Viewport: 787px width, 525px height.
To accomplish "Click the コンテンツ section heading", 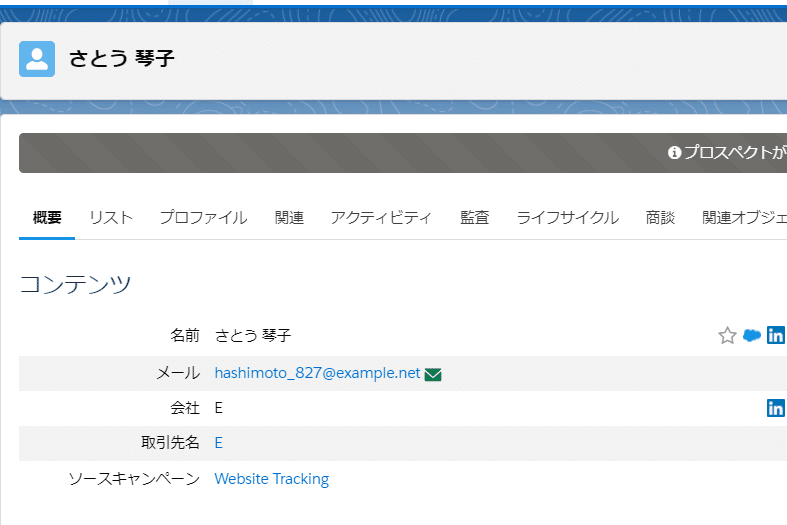I will click(x=75, y=284).
